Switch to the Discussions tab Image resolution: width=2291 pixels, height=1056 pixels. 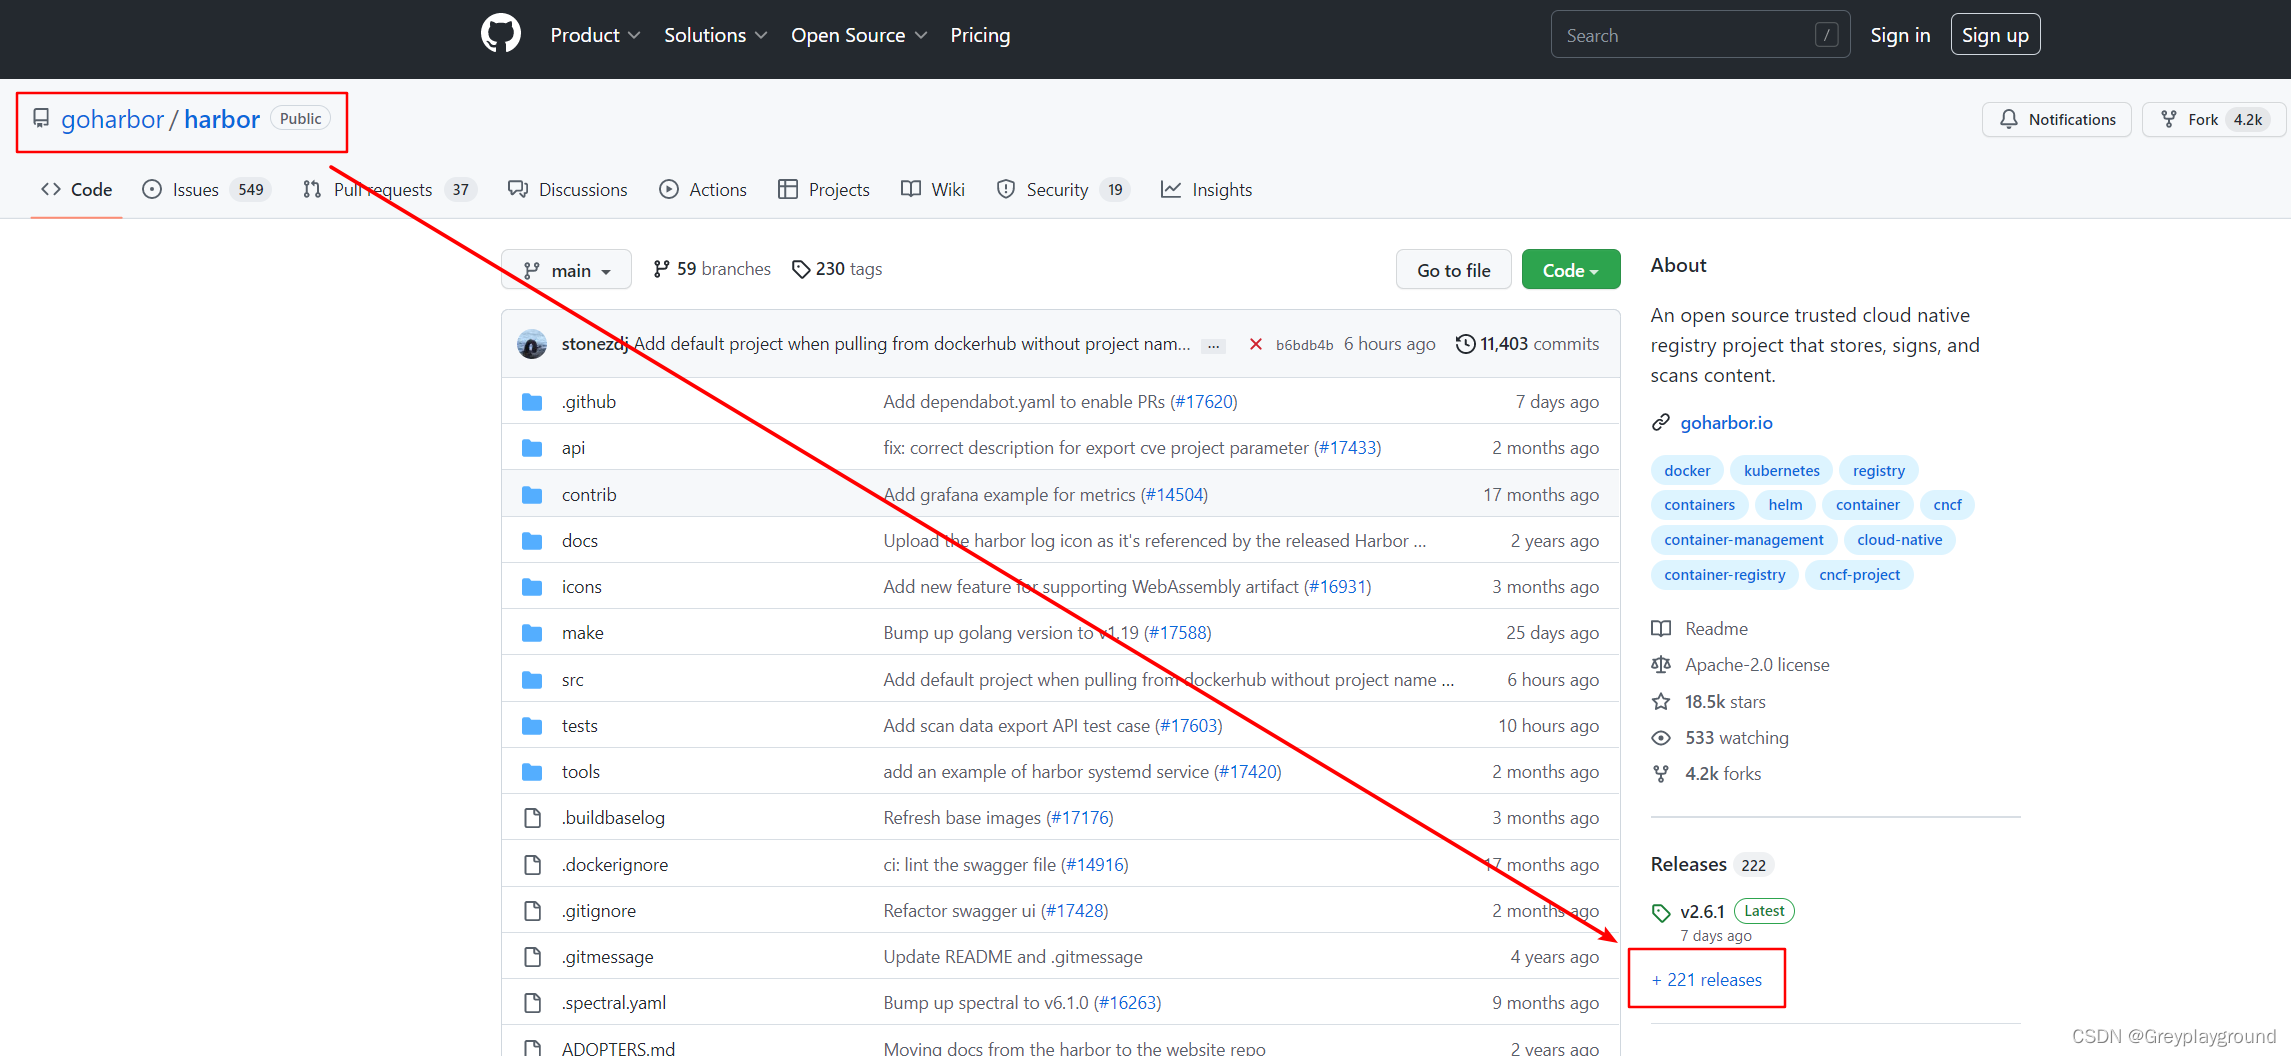pyautogui.click(x=568, y=190)
